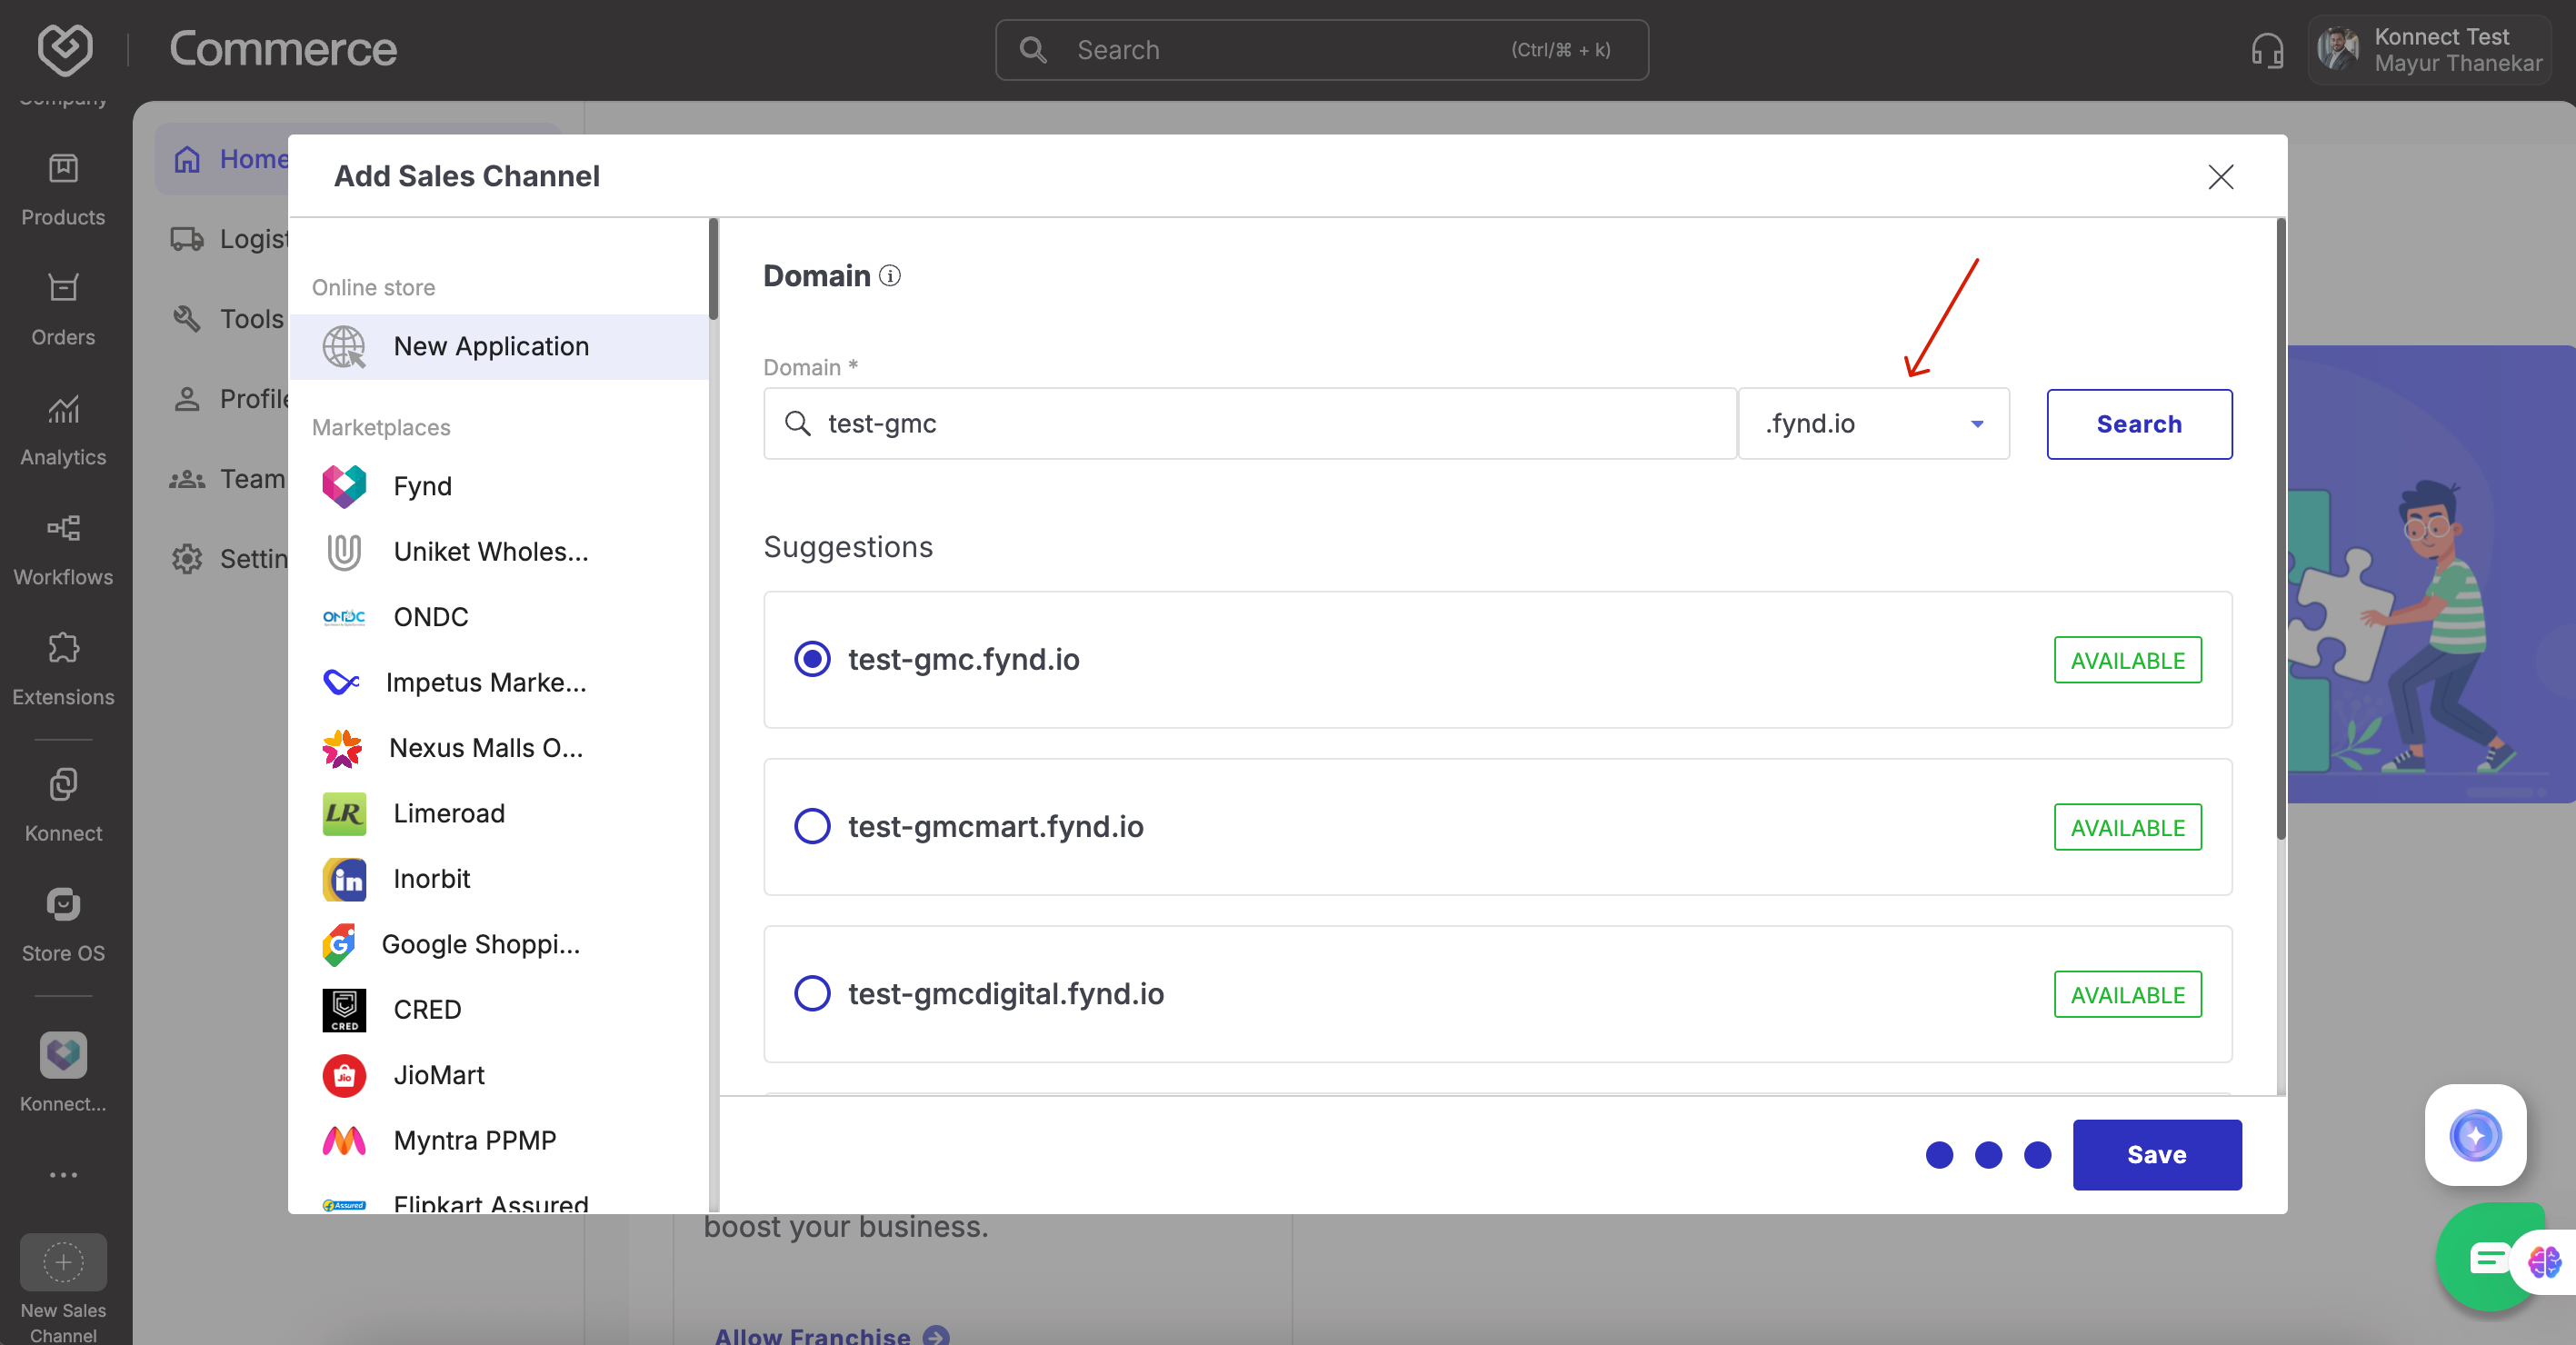2576x1345 pixels.
Task: Choose the test-gmcdigital.fynd.io radio button
Action: (x=812, y=993)
